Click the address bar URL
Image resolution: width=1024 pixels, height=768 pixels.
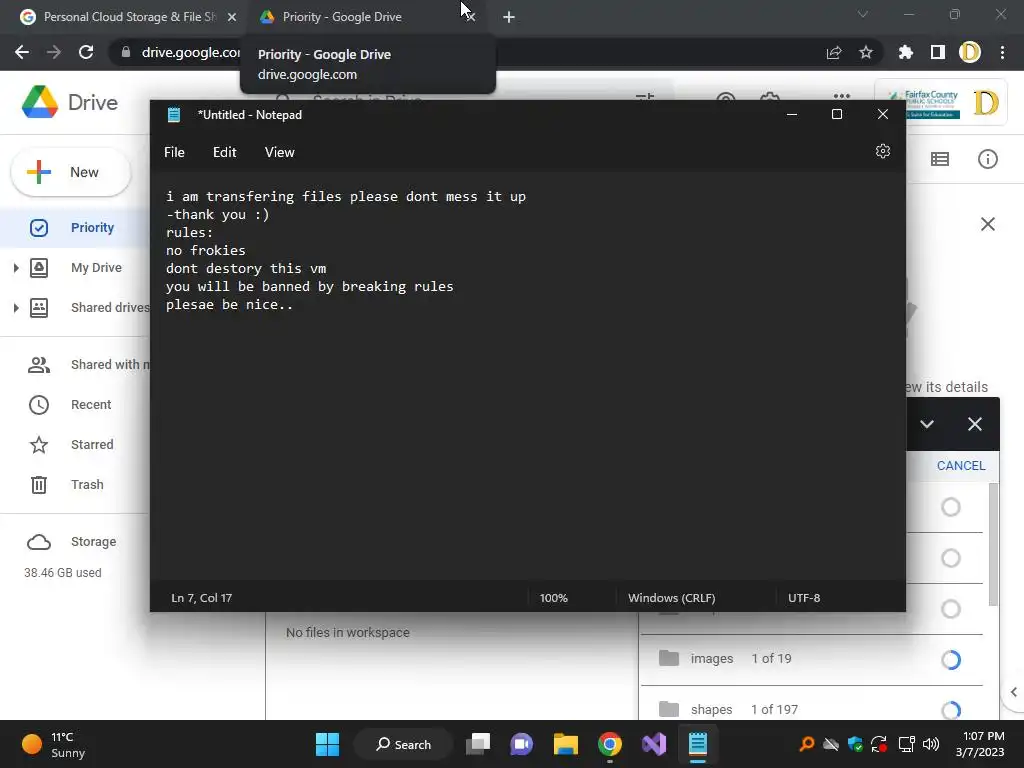[189, 52]
